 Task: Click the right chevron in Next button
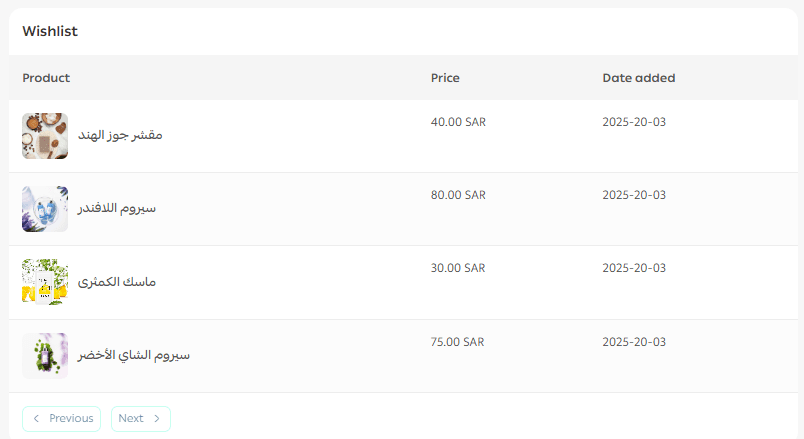pos(157,419)
